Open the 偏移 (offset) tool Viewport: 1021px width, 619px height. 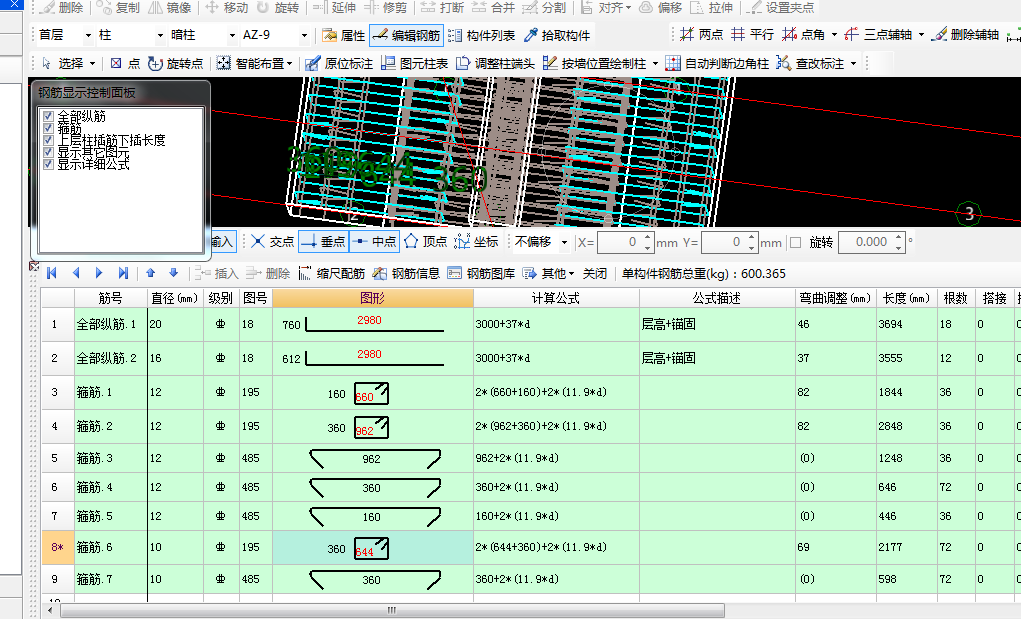(660, 8)
